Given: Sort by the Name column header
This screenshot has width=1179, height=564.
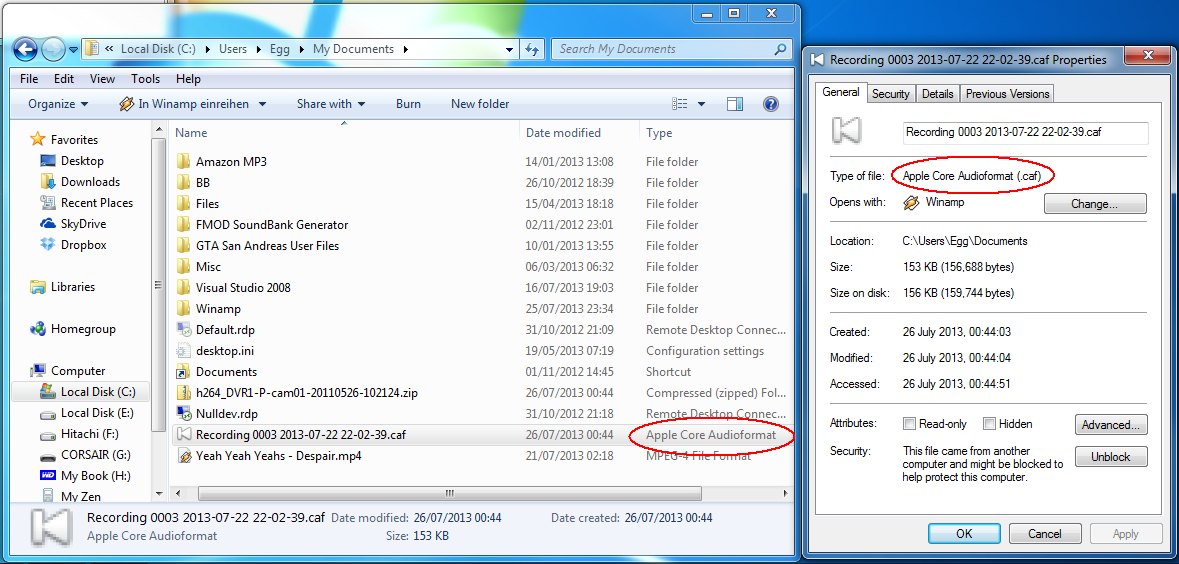Looking at the screenshot, I should click(190, 132).
